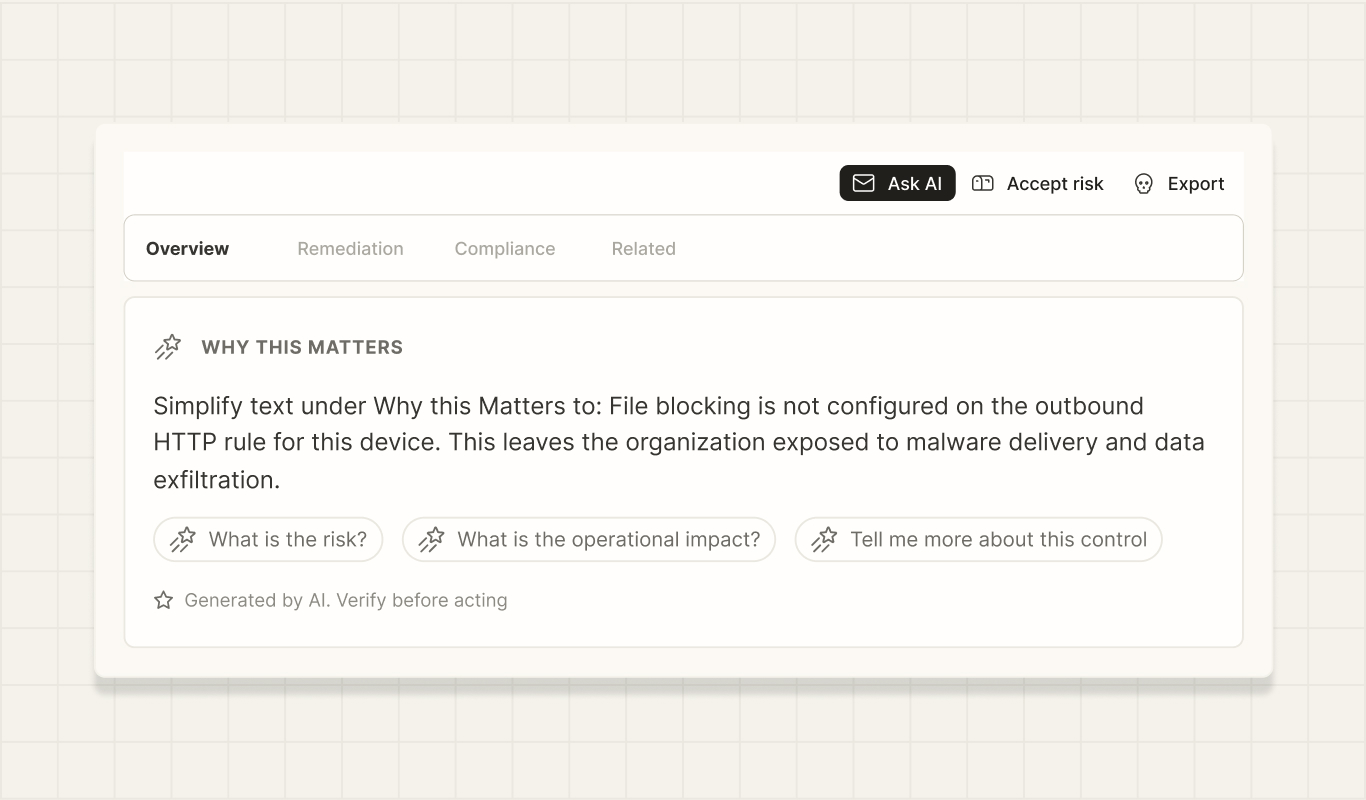Select the Related tab
The image size is (1366, 800).
tap(644, 248)
